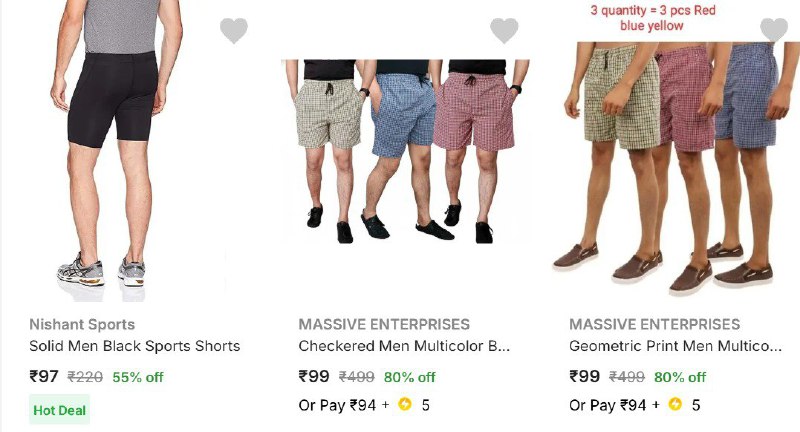Open Checkered Men Multicolor product title
Viewport: 800px width, 432px height.
coord(404,346)
